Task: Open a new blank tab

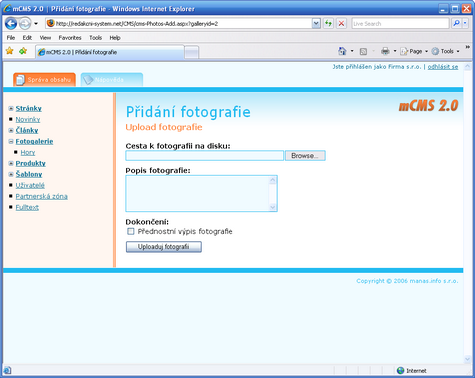Action: [x=192, y=53]
